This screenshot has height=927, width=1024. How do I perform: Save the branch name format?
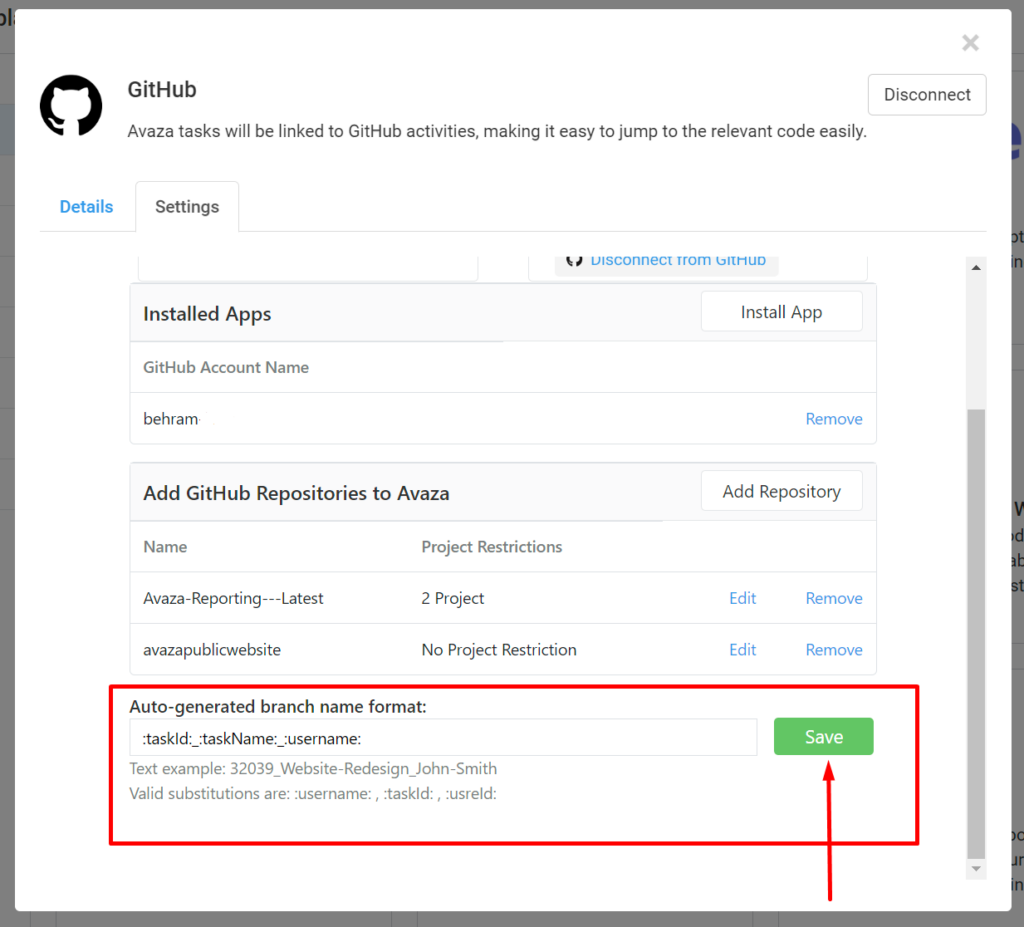(823, 737)
